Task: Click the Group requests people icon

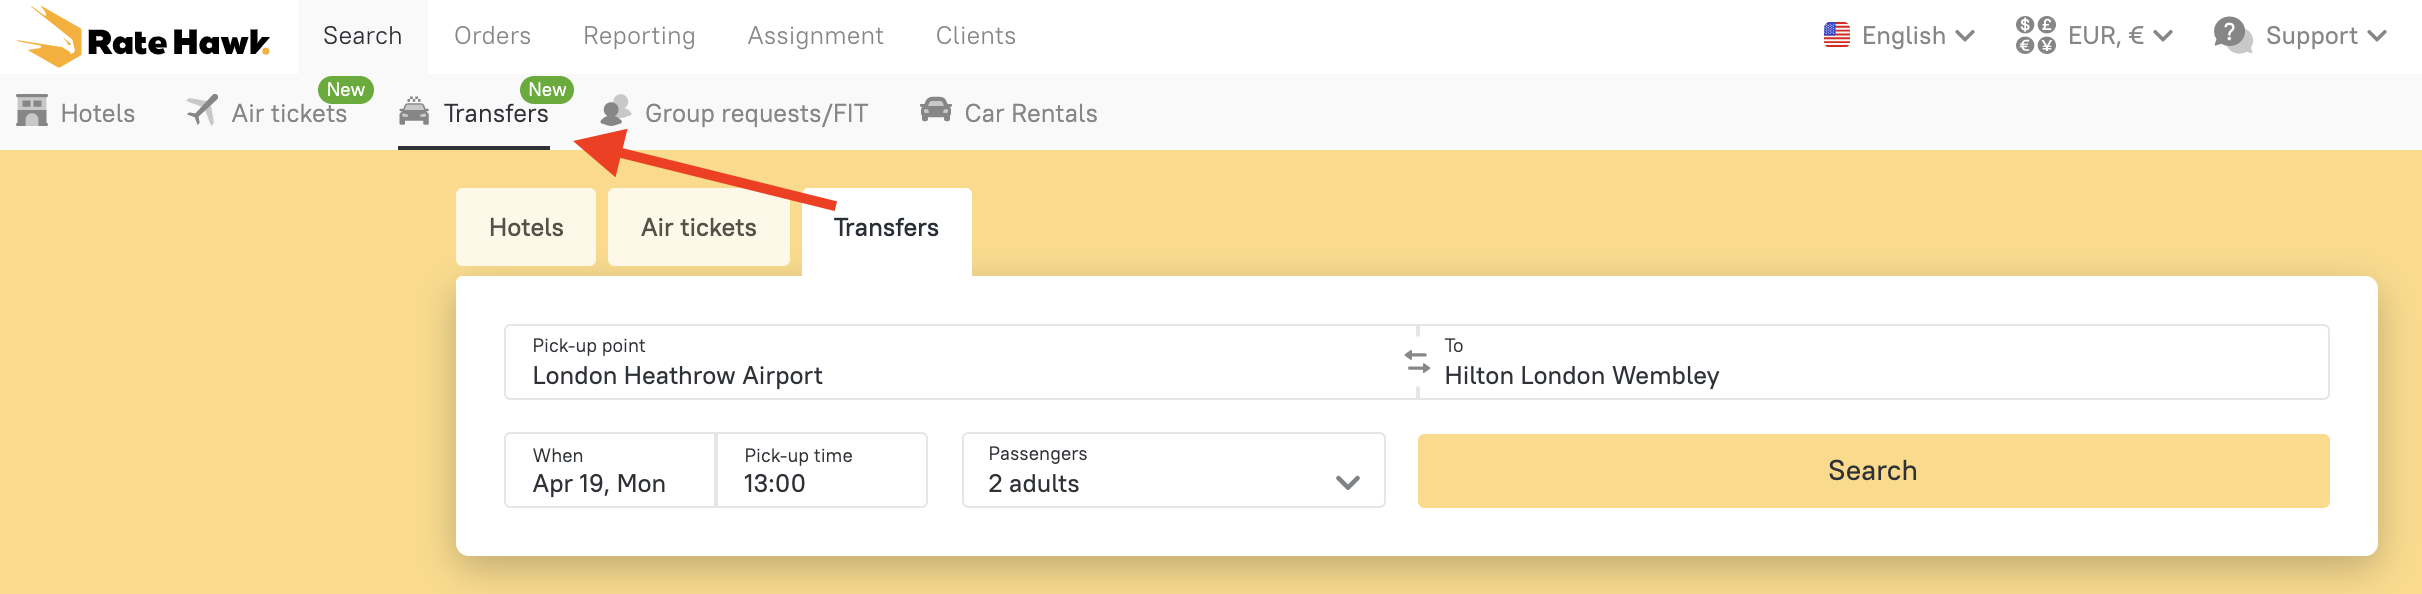Action: [x=616, y=110]
